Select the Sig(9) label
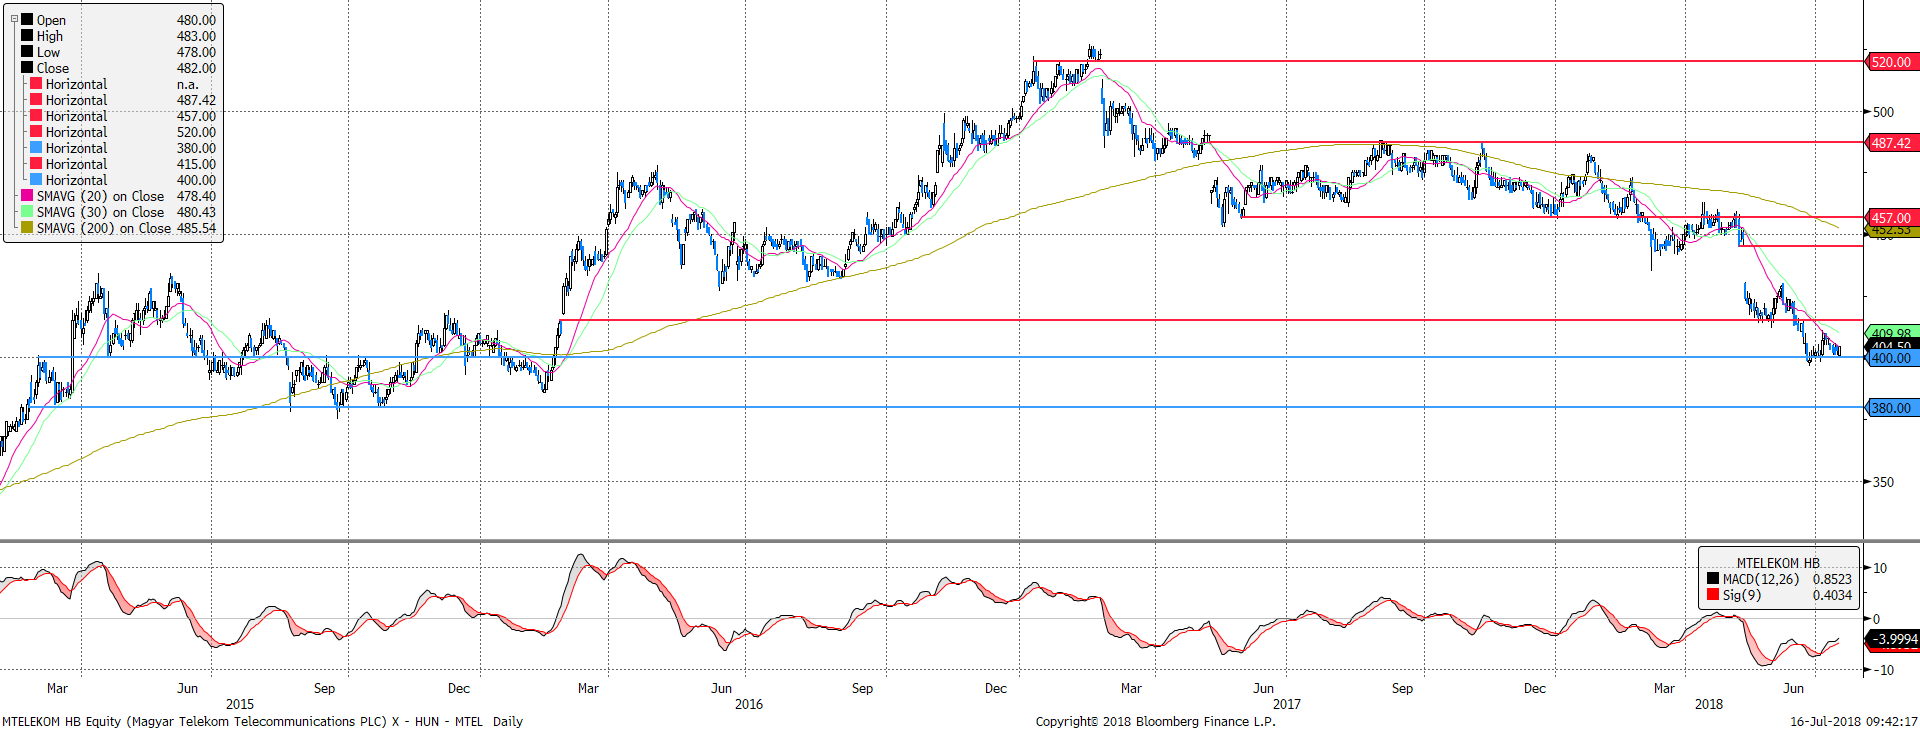 (1741, 595)
